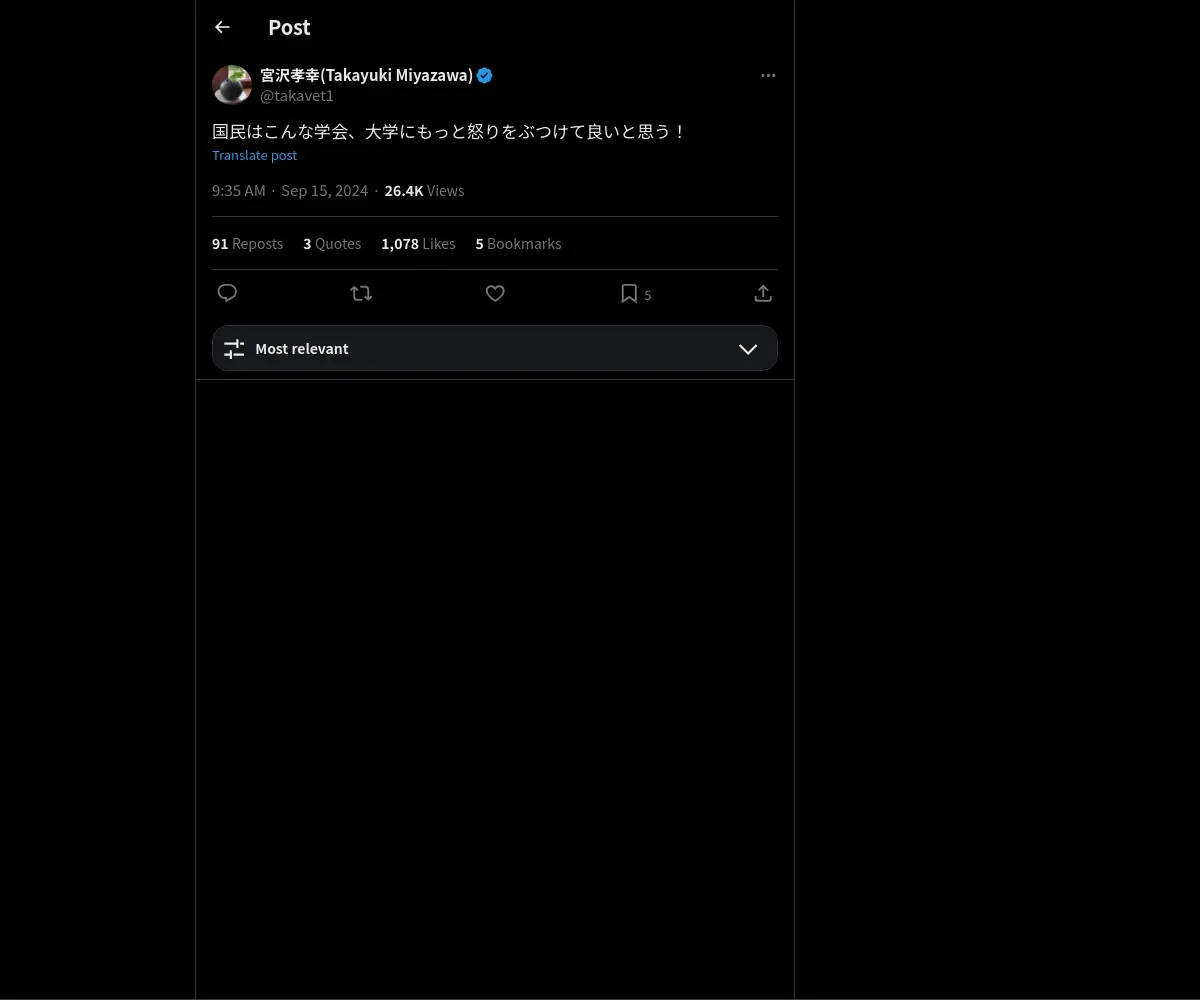Click the repost arrows icon
This screenshot has height=1000, width=1200.
pyautogui.click(x=361, y=293)
